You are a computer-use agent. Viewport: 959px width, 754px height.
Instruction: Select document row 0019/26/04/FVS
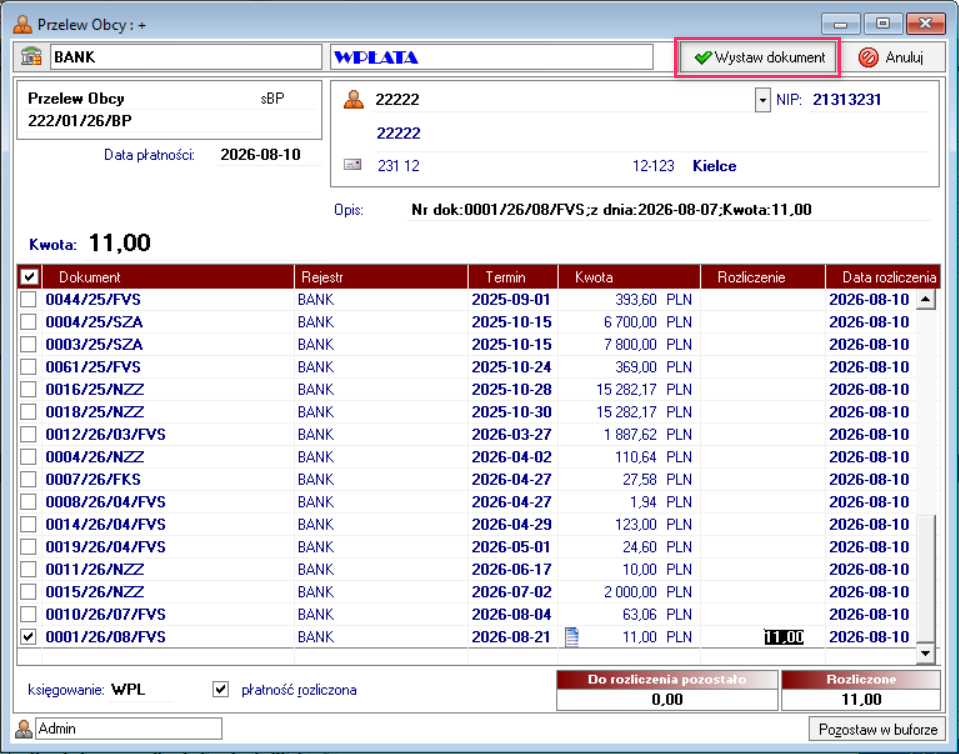468,547
